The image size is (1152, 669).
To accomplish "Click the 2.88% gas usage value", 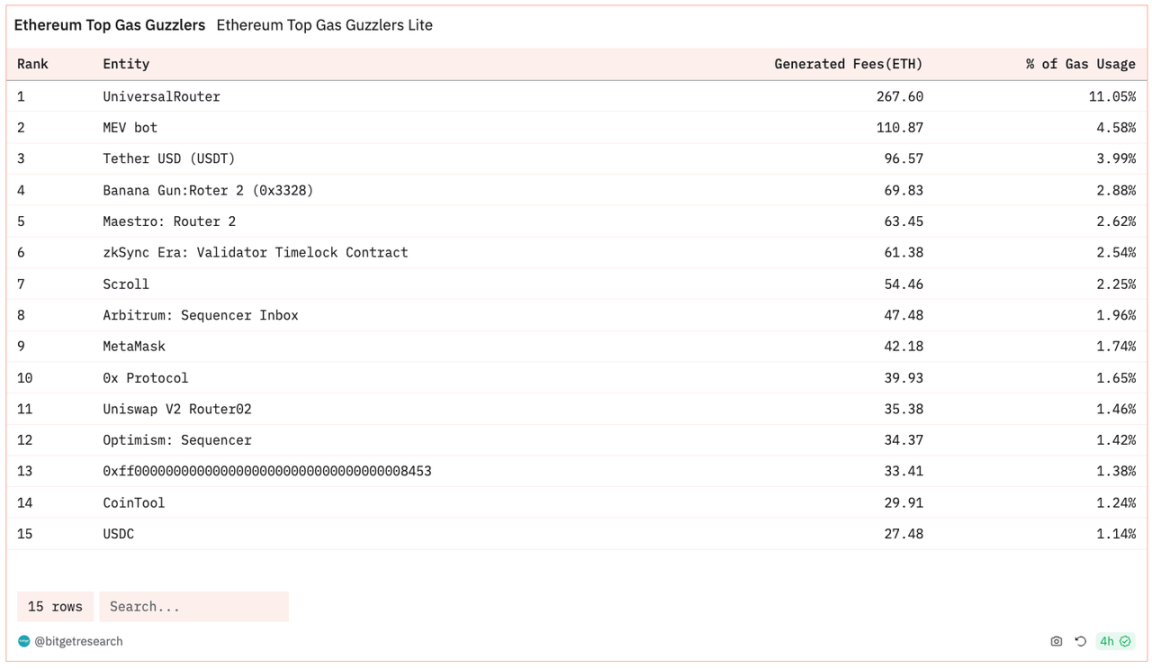I will pos(1116,190).
